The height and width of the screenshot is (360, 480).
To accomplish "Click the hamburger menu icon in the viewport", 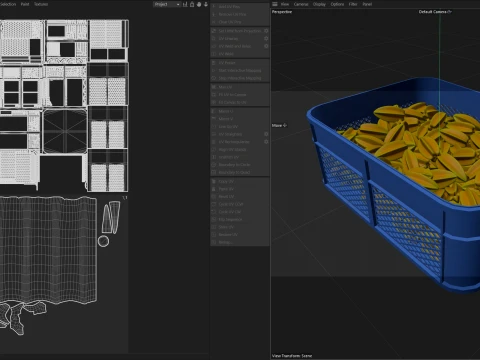I will 275,4.
